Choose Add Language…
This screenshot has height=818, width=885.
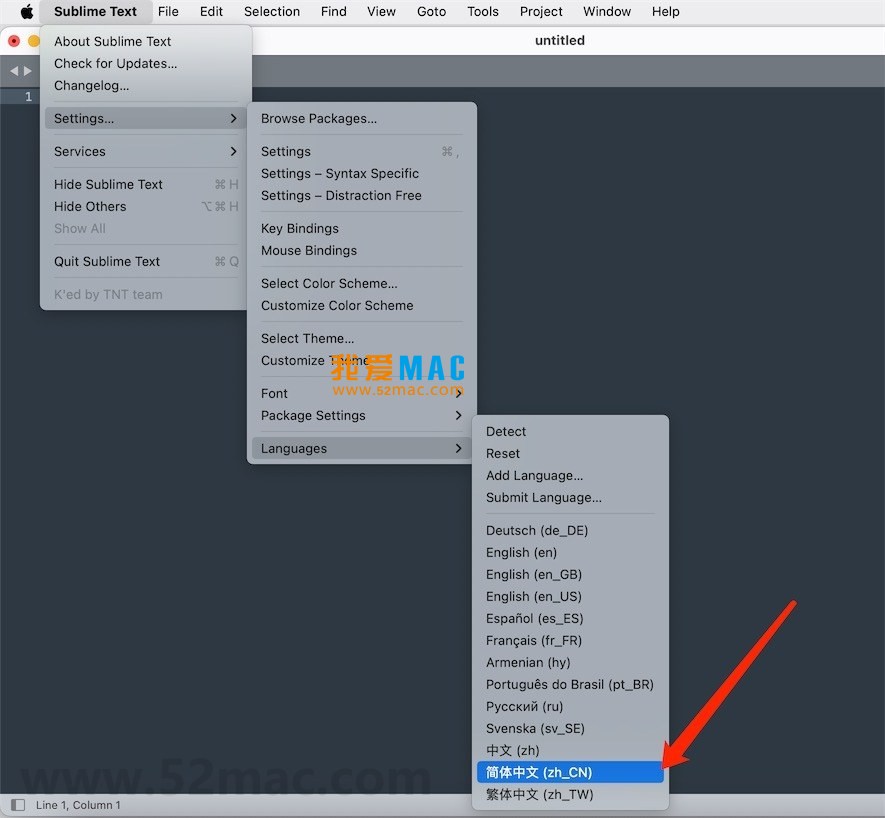(570, 475)
